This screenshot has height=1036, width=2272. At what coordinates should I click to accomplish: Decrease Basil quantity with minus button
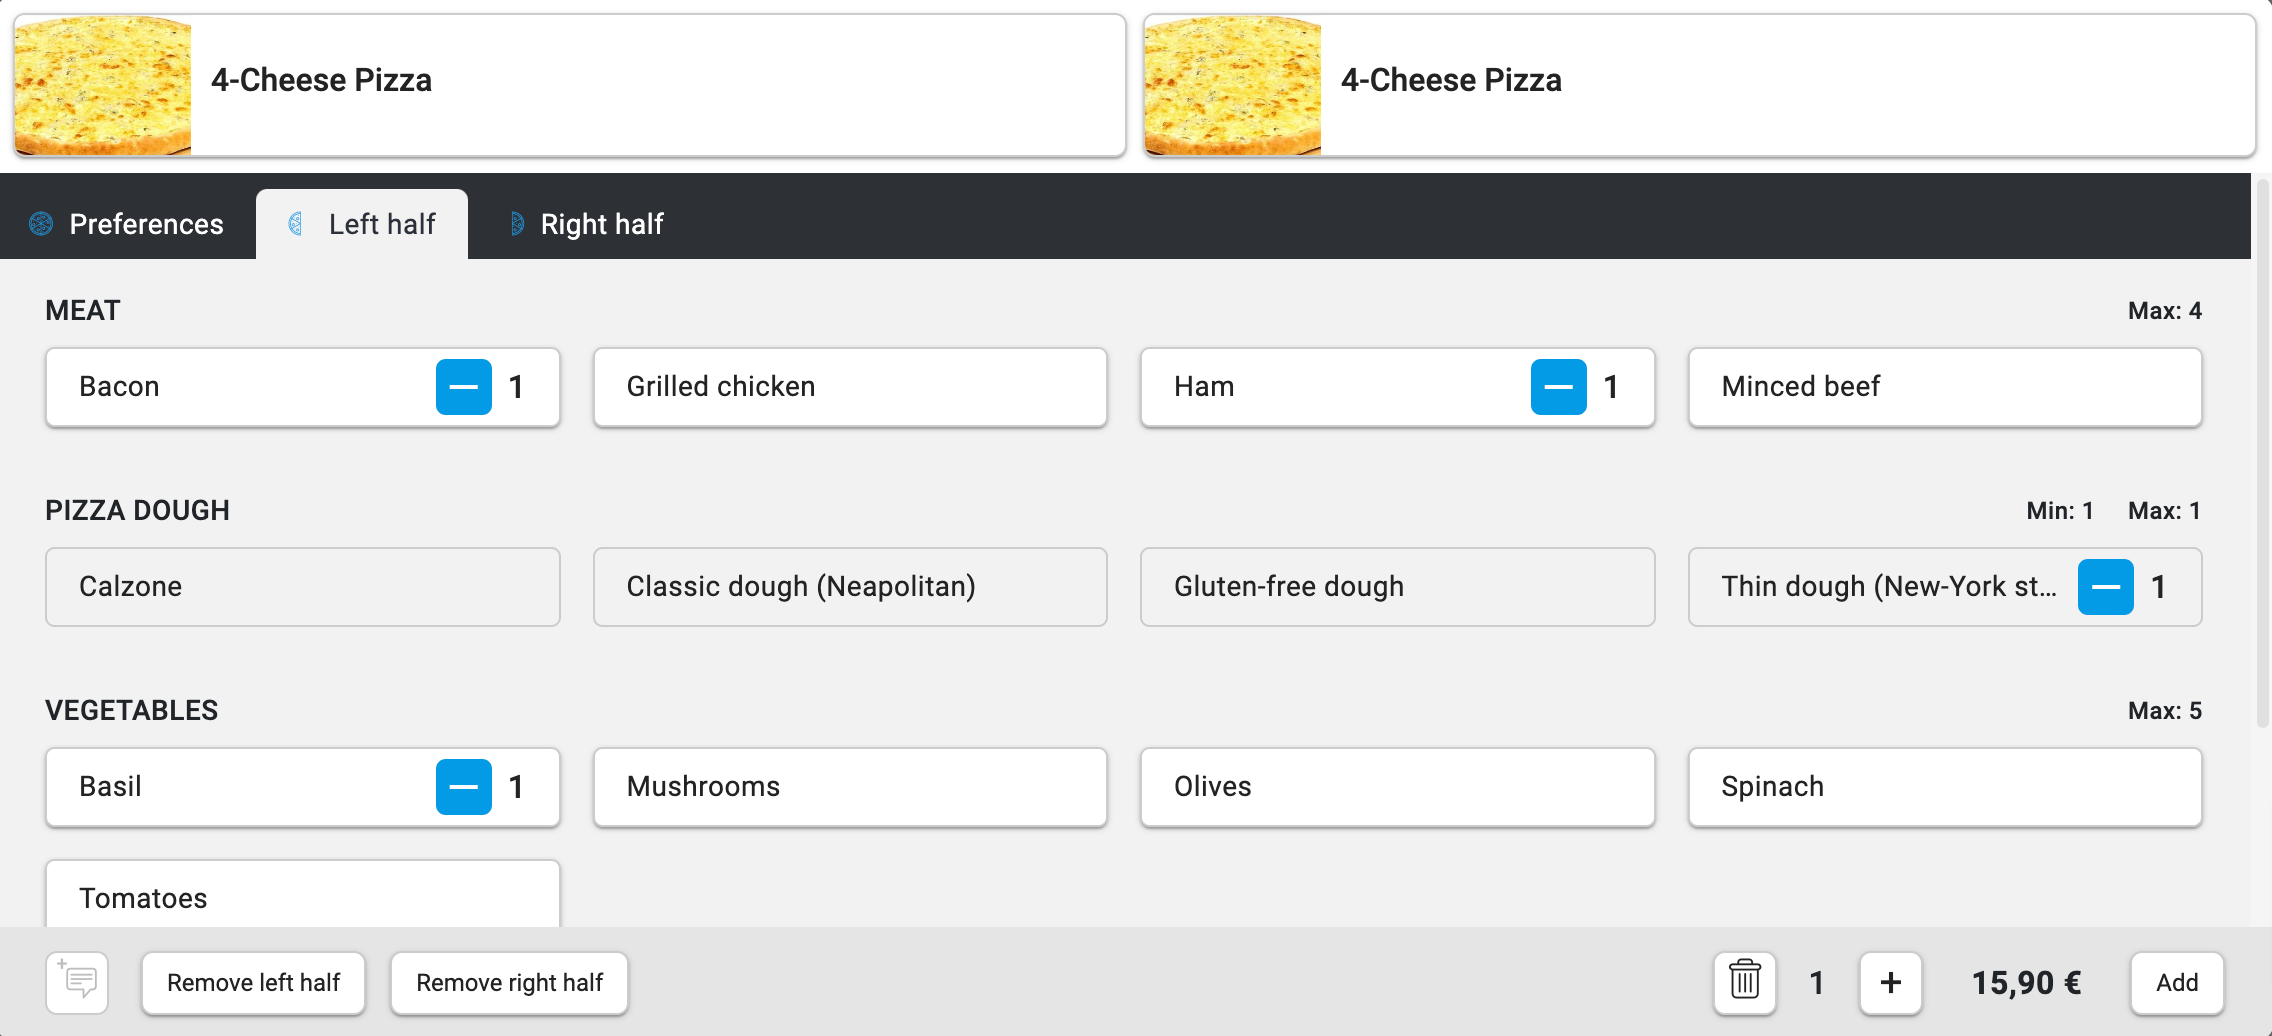click(464, 787)
